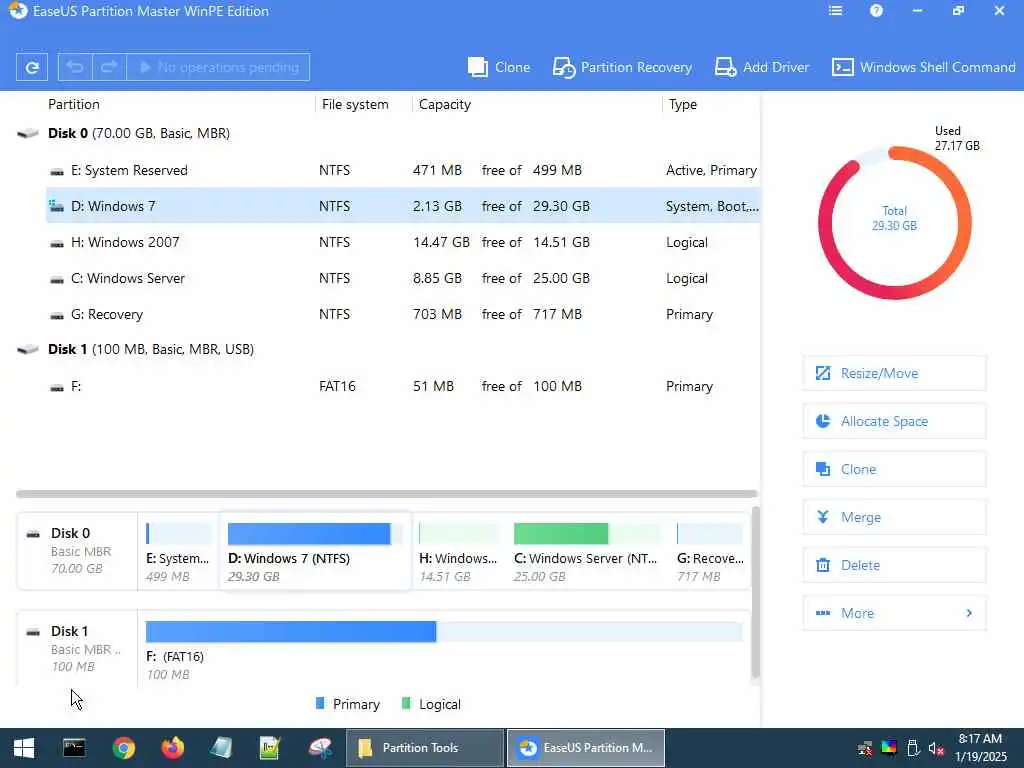Click the Capacity column header

[x=445, y=104]
